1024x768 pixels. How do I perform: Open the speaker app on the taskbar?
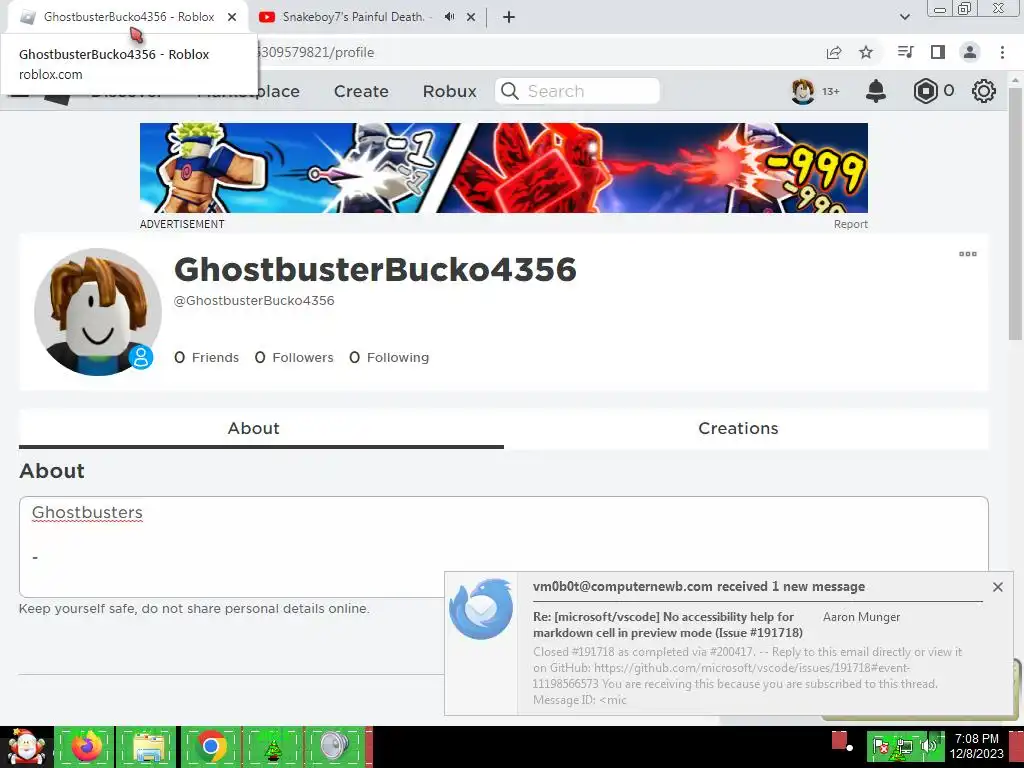(334, 746)
